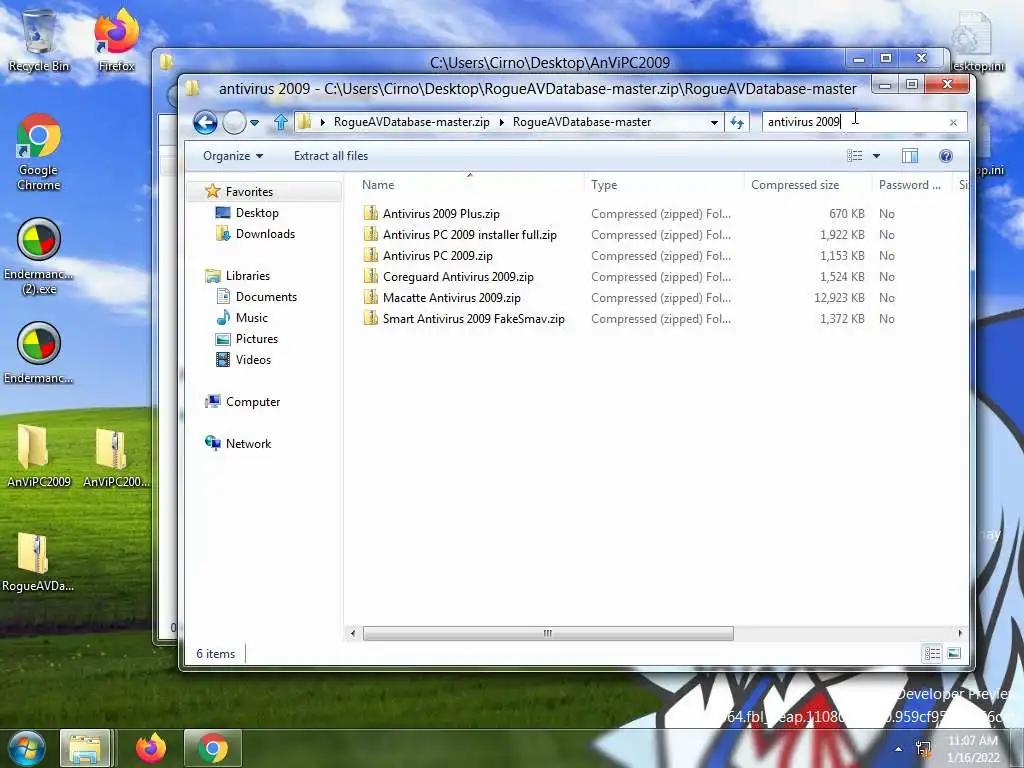Image resolution: width=1024 pixels, height=768 pixels.
Task: Open Videos library in sidebar
Action: click(253, 360)
